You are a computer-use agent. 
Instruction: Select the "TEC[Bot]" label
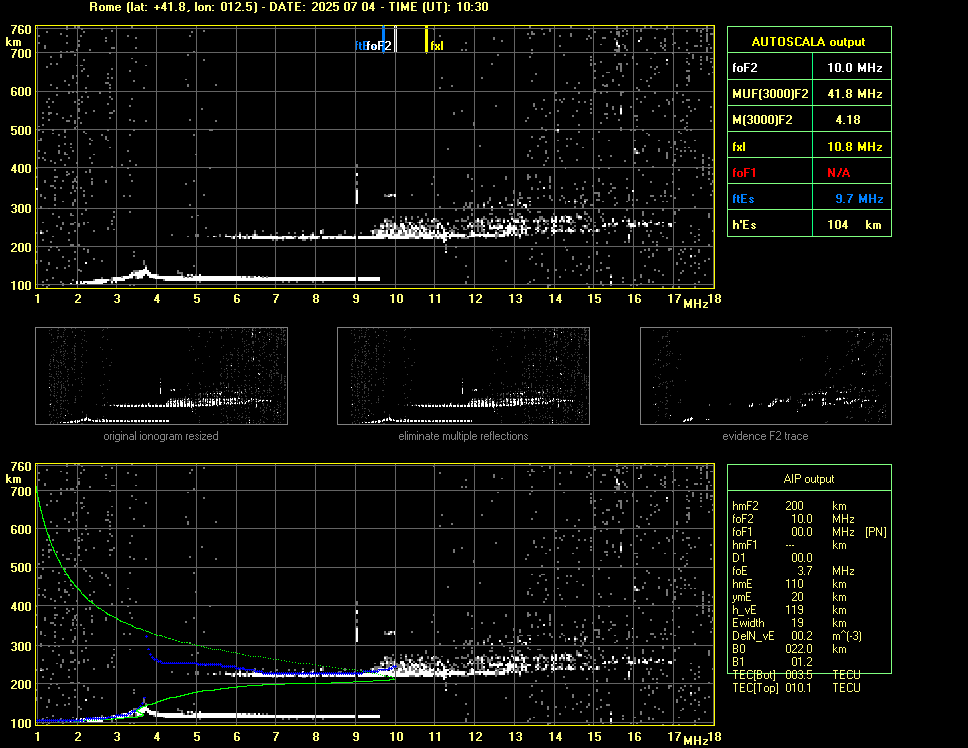pyautogui.click(x=755, y=675)
